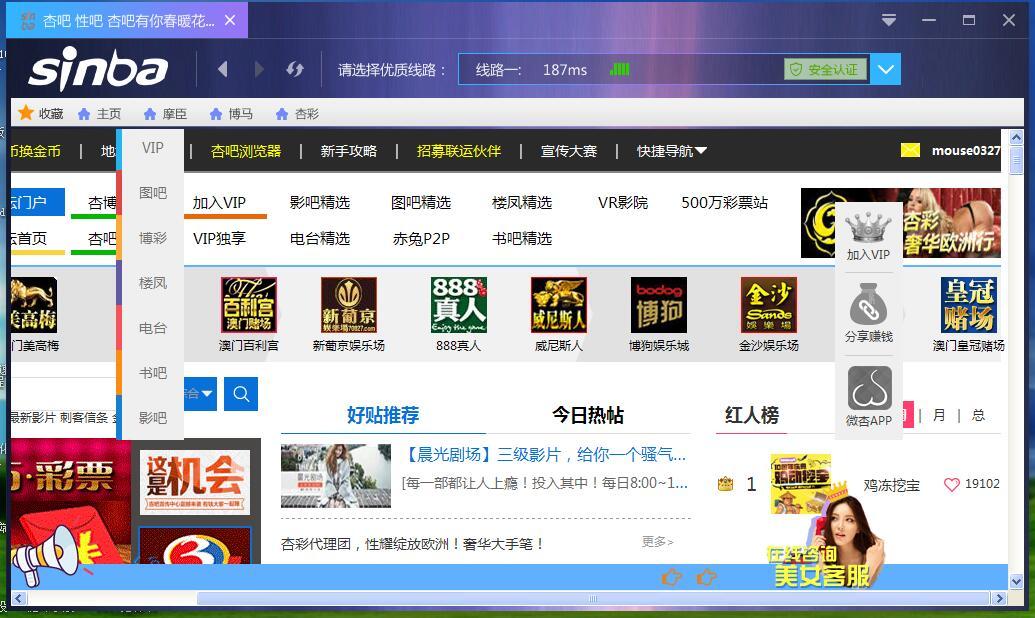Click 威尼斯人 icon
The image size is (1035, 618).
coord(558,305)
